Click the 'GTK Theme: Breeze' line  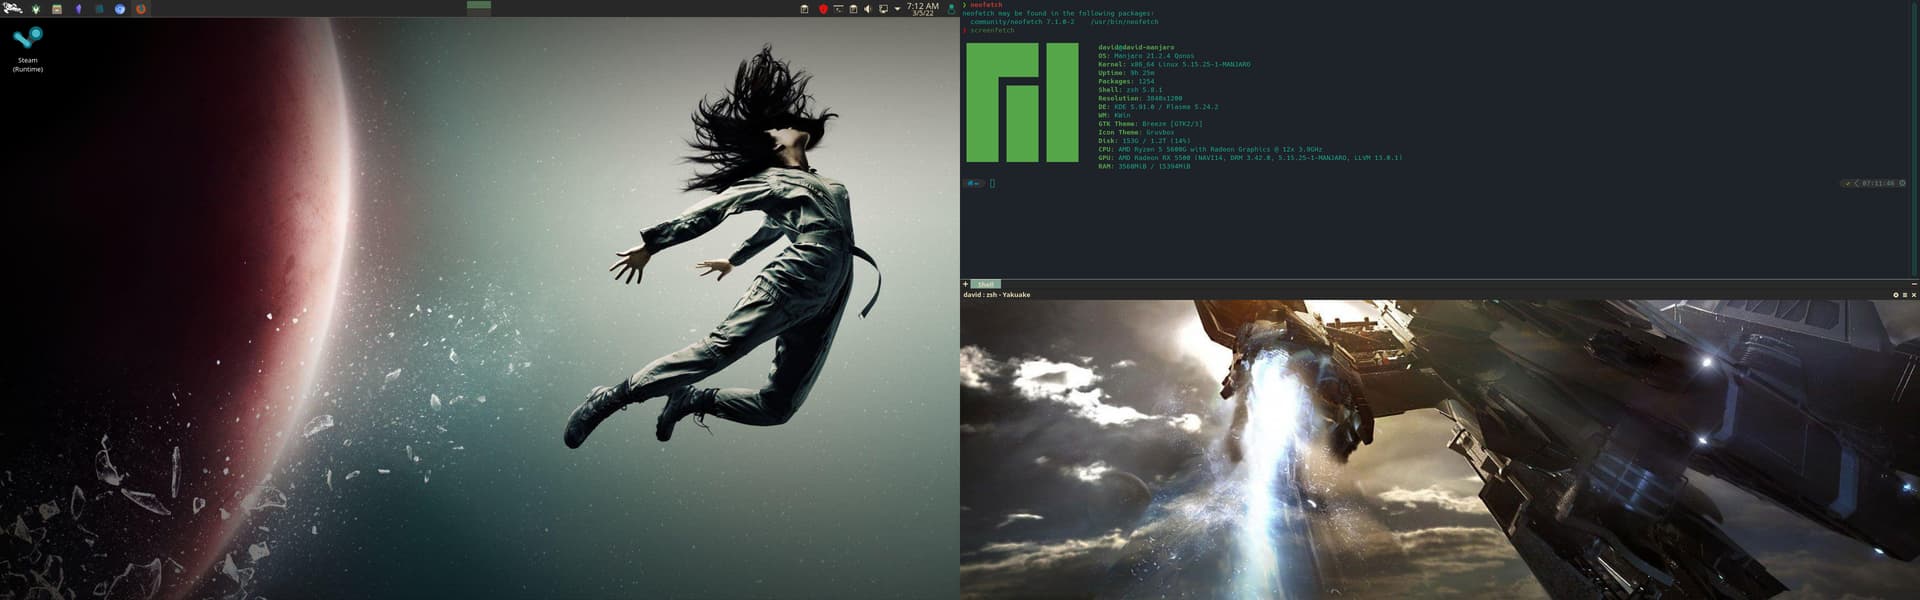click(1150, 124)
